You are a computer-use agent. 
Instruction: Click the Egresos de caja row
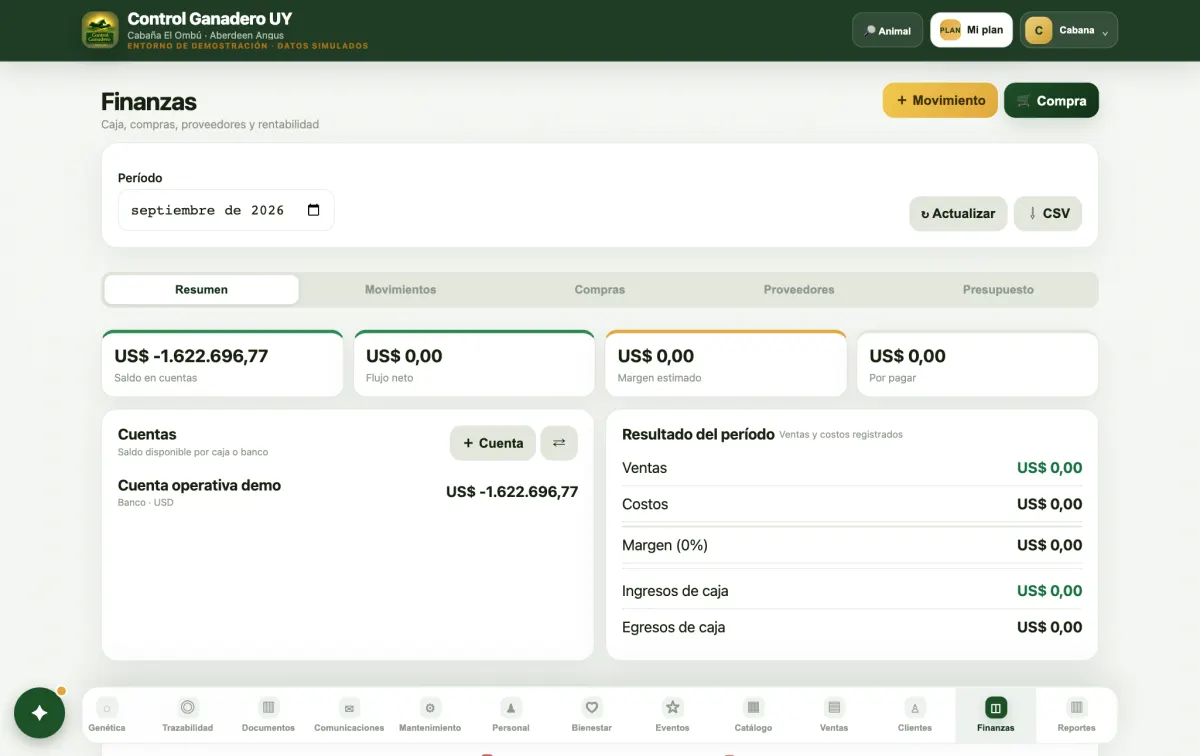click(x=852, y=627)
